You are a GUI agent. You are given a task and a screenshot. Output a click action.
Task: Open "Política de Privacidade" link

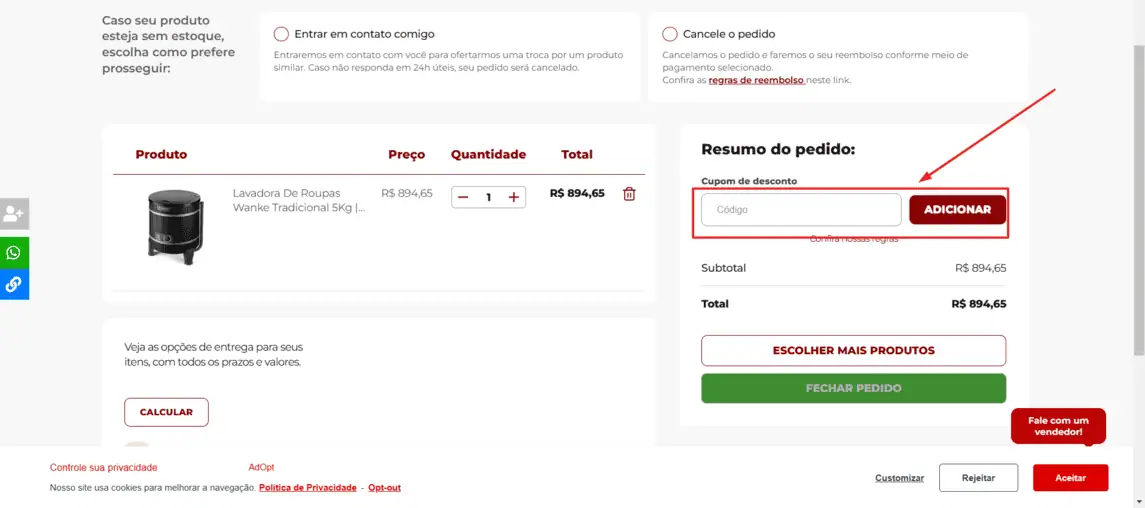[x=308, y=488]
